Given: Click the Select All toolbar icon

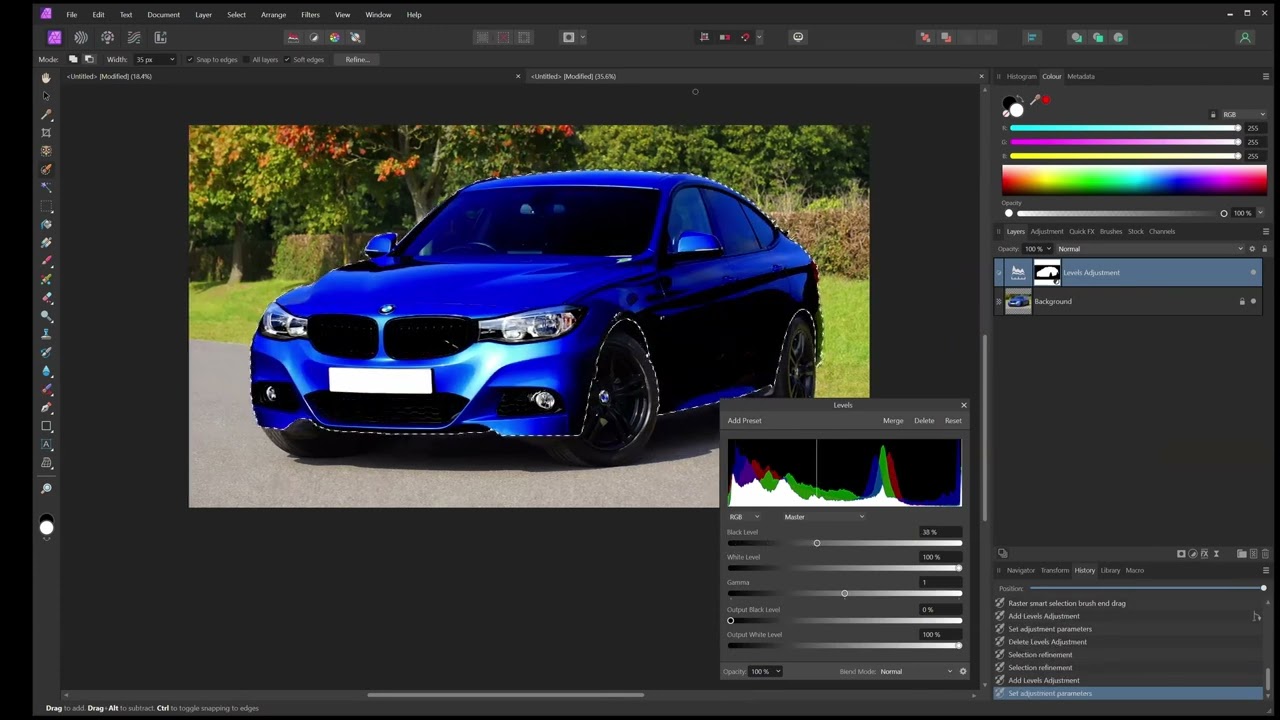Looking at the screenshot, I should (x=482, y=37).
